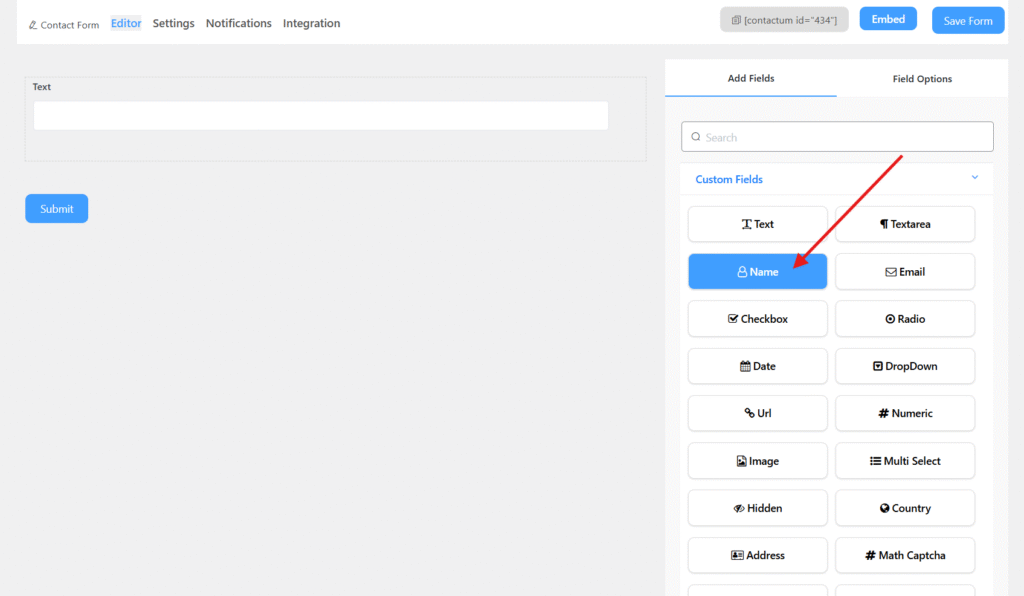Insert the Hidden field
The image size is (1024, 596).
pyautogui.click(x=757, y=508)
